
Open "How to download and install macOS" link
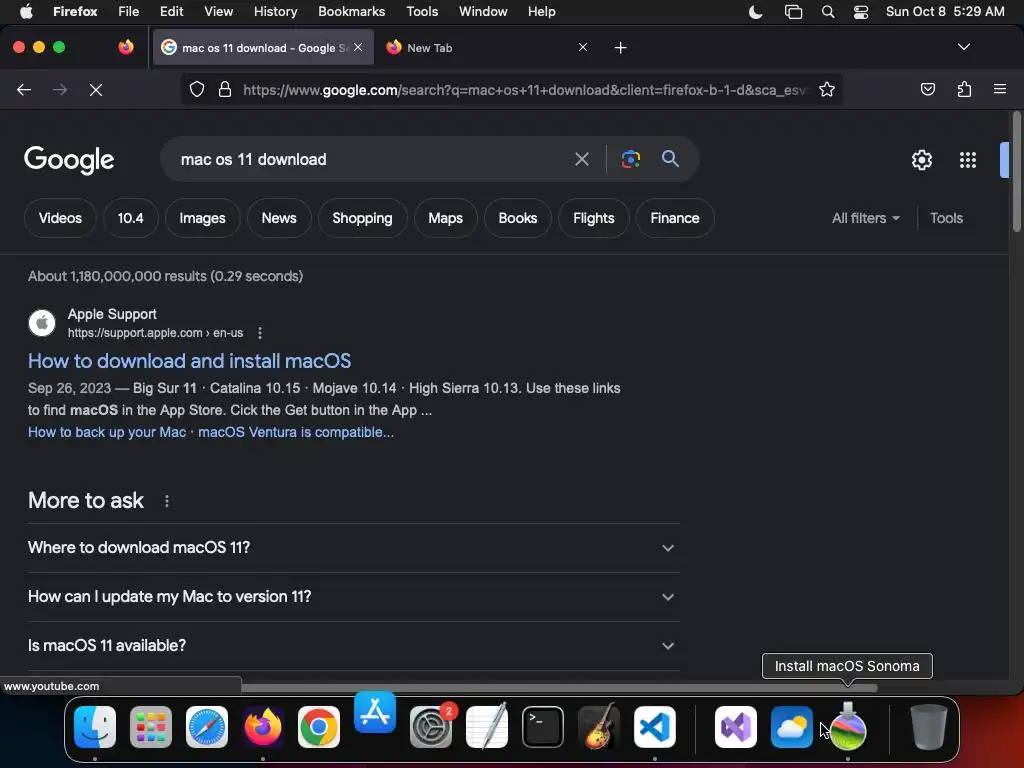click(x=189, y=361)
